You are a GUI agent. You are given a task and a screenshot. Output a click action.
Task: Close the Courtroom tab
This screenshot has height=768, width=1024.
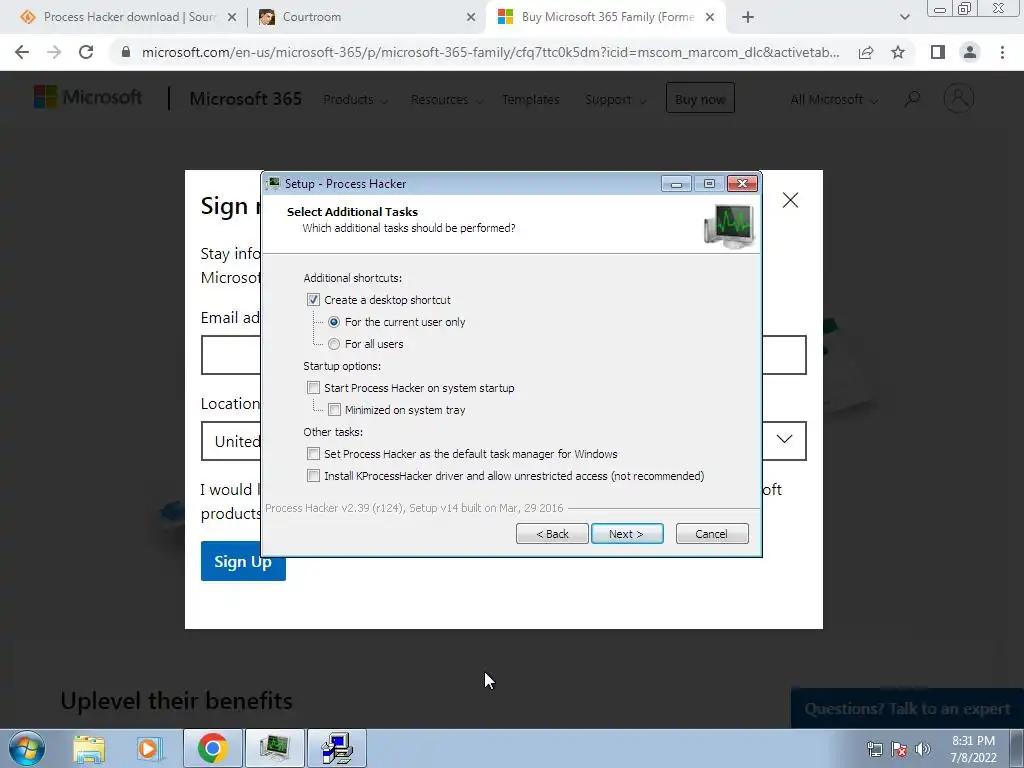point(471,18)
